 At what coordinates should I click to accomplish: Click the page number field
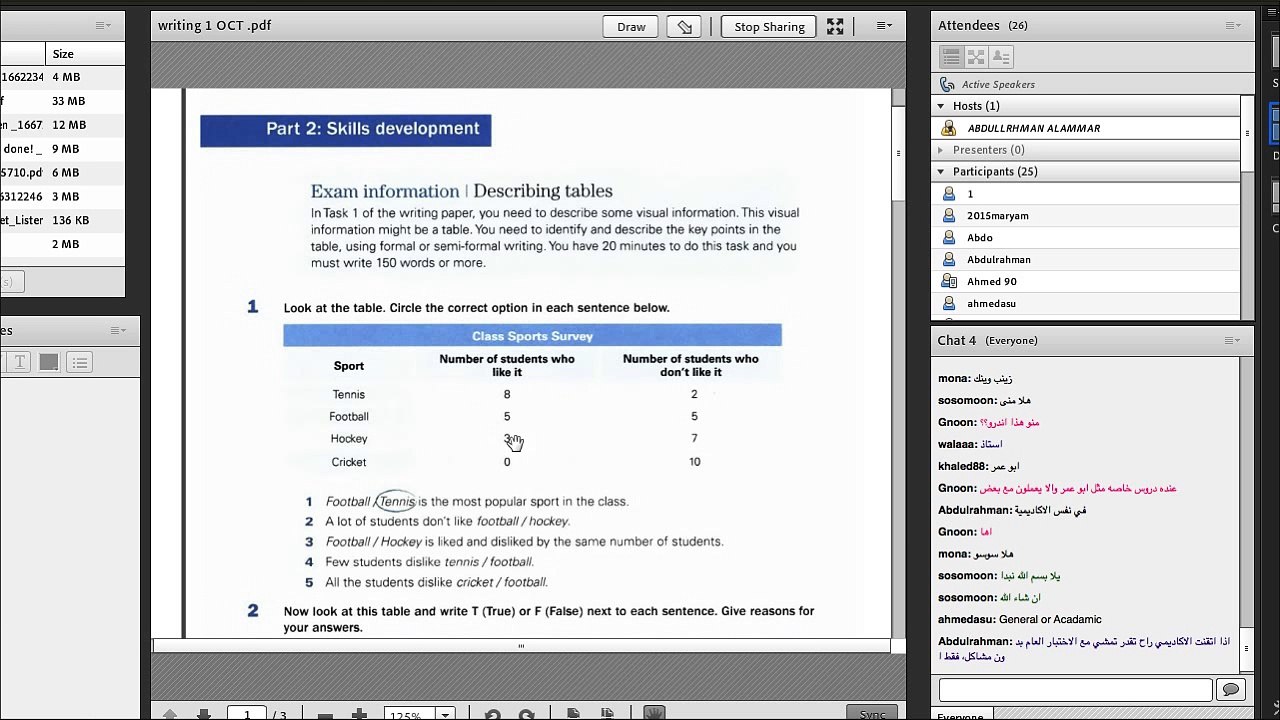[246, 714]
